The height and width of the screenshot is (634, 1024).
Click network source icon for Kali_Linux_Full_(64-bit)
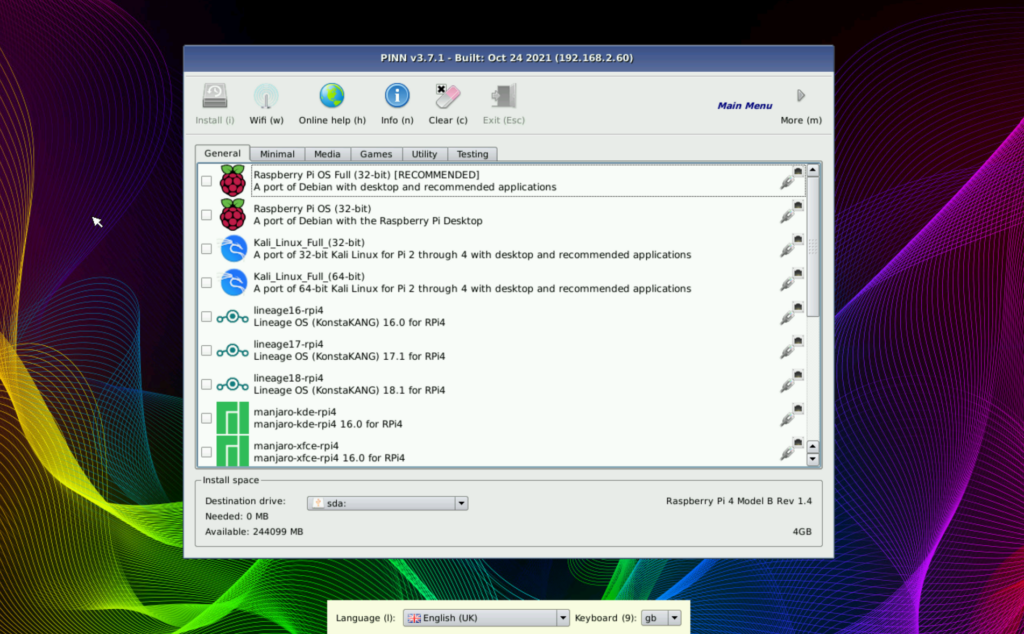(x=792, y=281)
